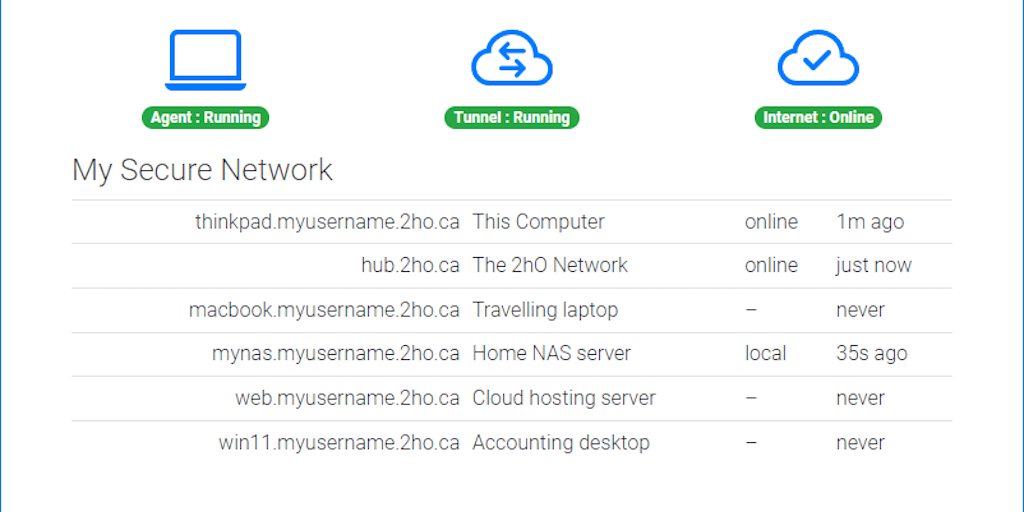Select mynas.myusername.2ho.ca host entry
The image size is (1024, 512).
coord(335,354)
